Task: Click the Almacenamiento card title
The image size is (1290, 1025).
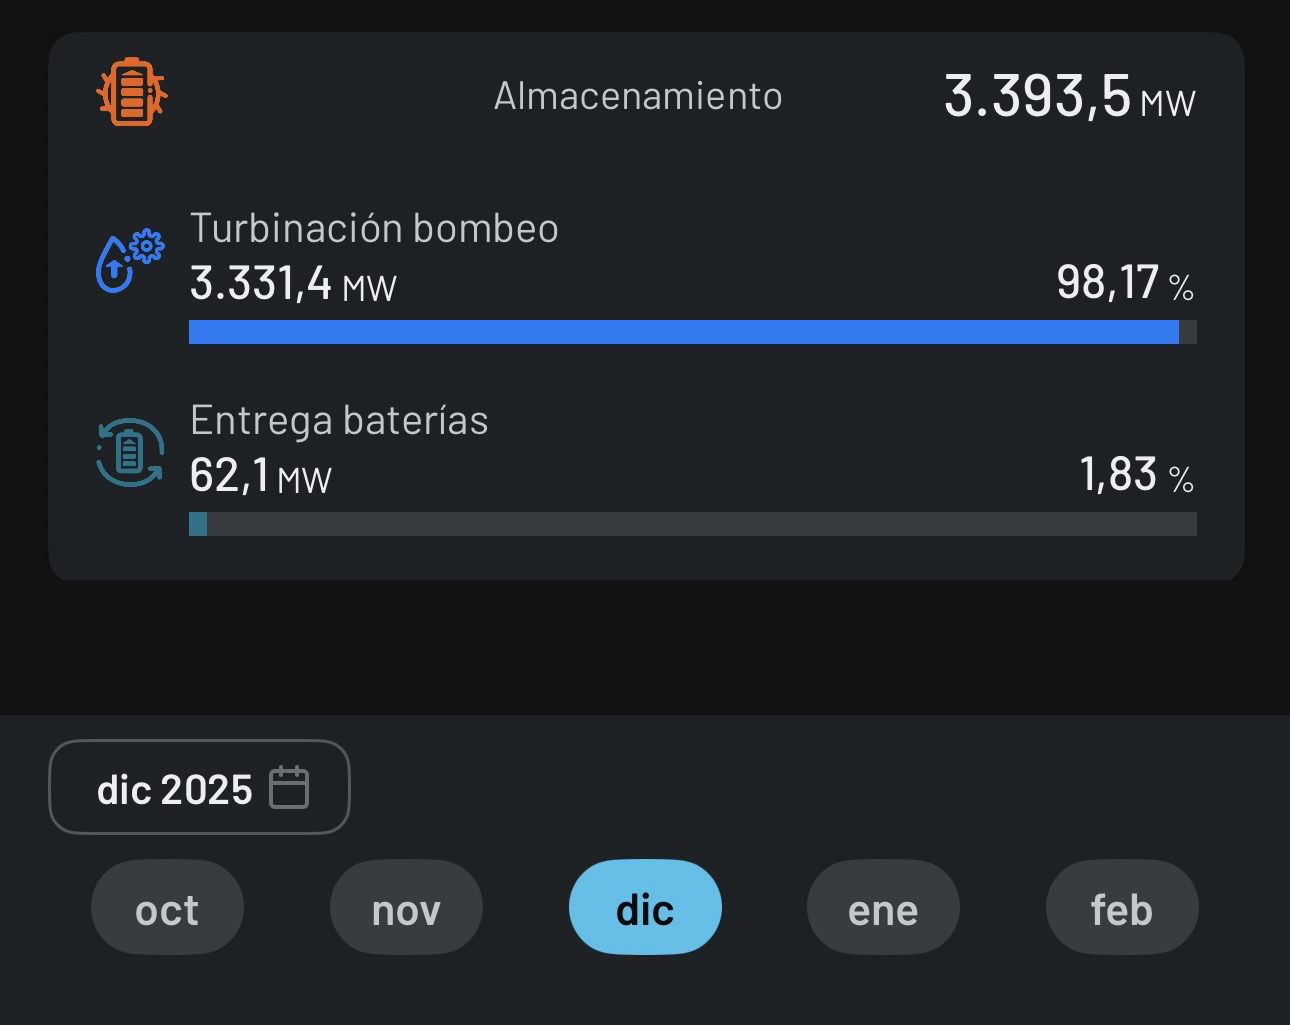Action: point(638,96)
